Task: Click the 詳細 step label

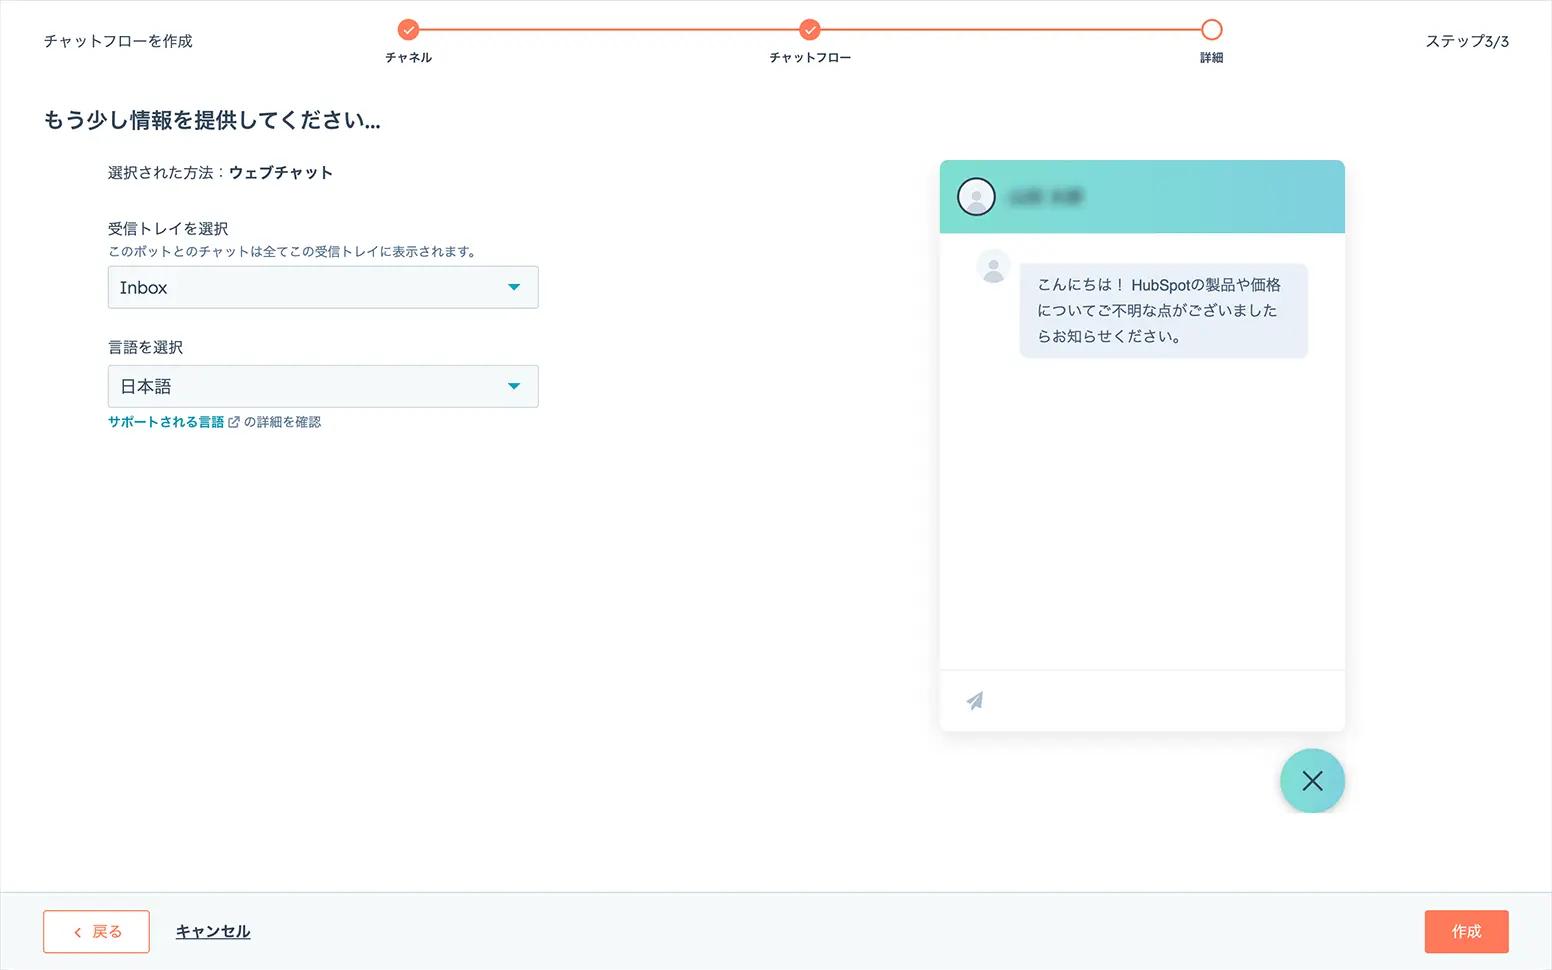Action: click(1211, 58)
